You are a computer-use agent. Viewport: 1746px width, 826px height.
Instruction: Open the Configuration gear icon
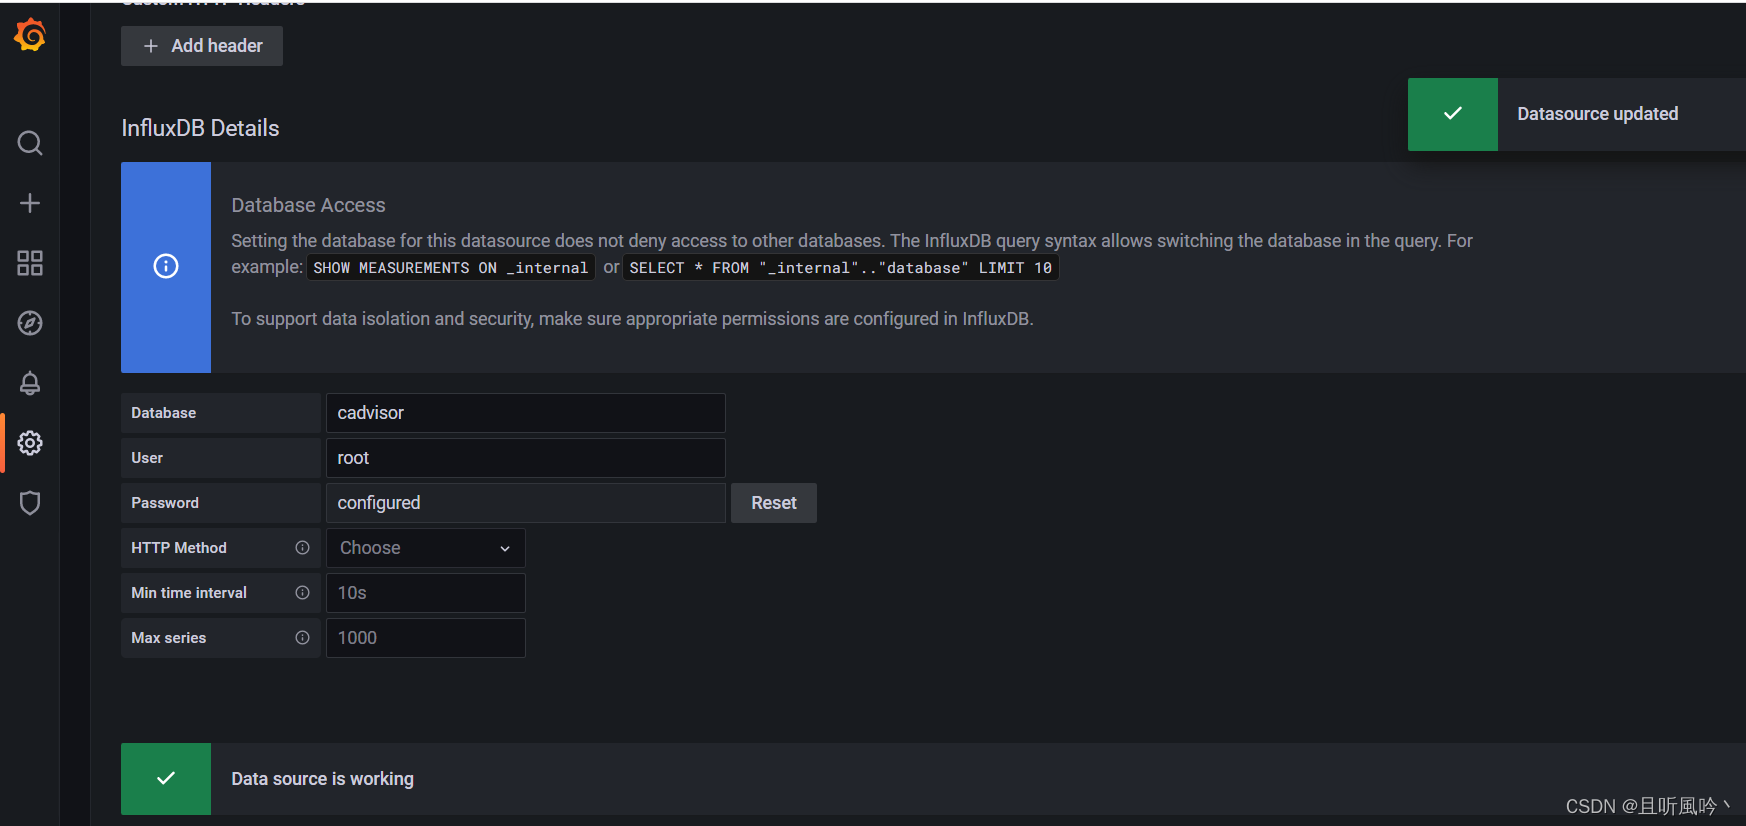point(30,443)
